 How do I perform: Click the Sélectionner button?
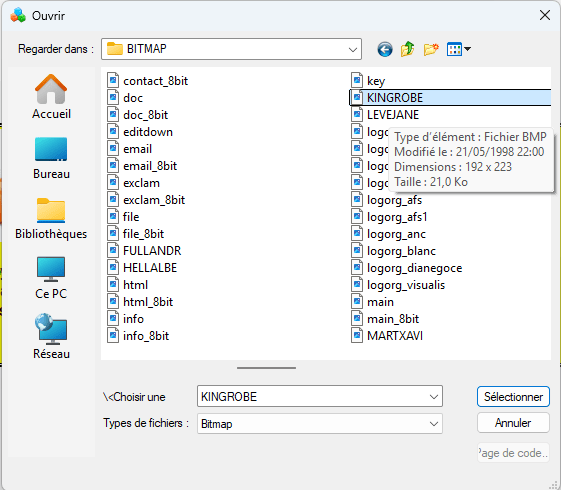click(513, 396)
